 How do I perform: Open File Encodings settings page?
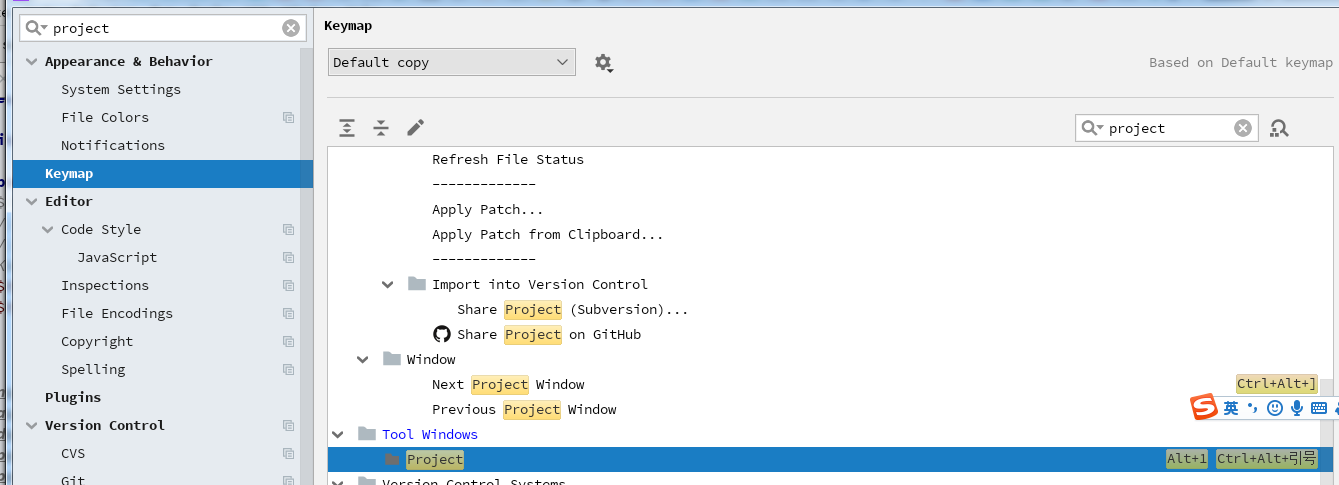pos(116,313)
